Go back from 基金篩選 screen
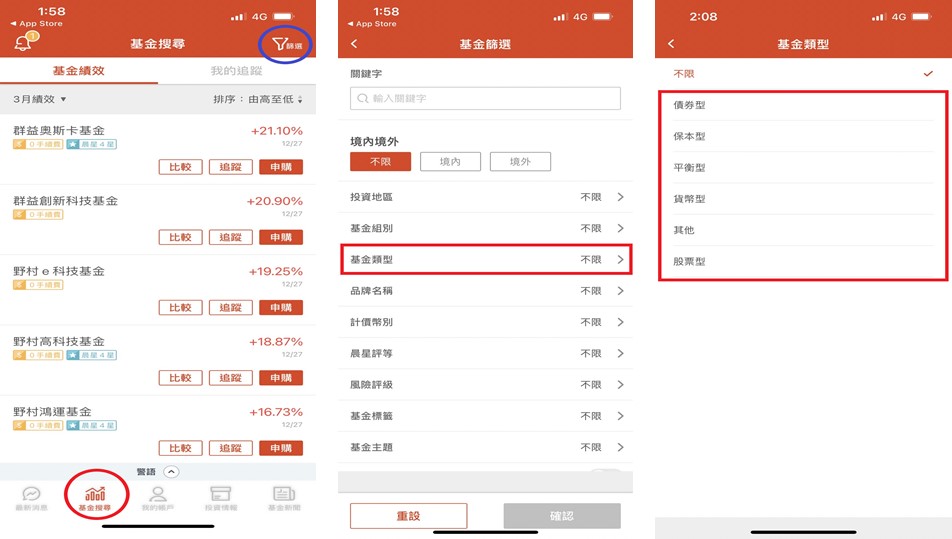 pyautogui.click(x=354, y=44)
